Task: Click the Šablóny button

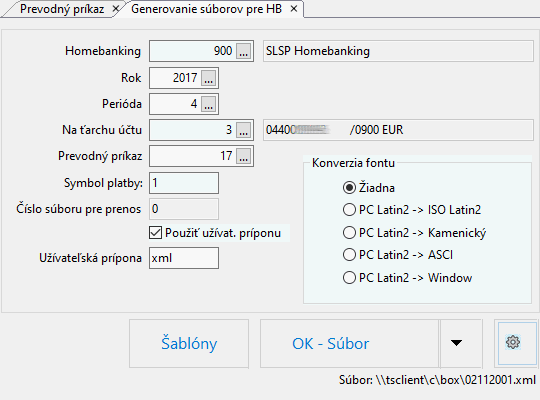Action: (189, 343)
